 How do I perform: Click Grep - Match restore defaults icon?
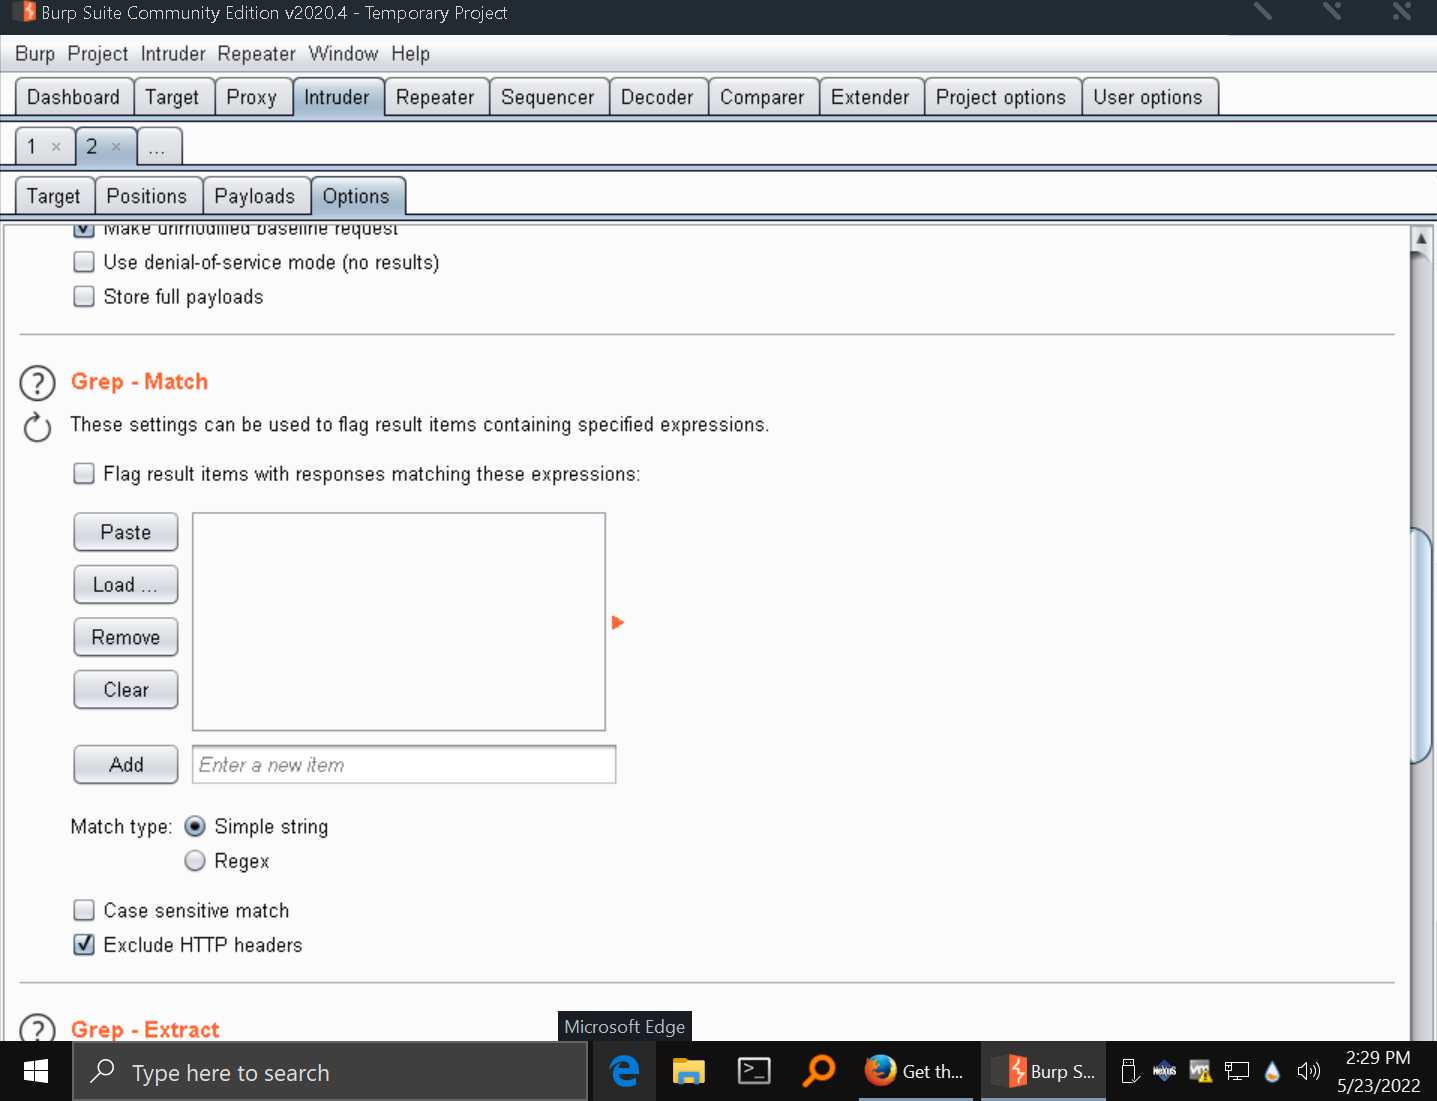37,427
